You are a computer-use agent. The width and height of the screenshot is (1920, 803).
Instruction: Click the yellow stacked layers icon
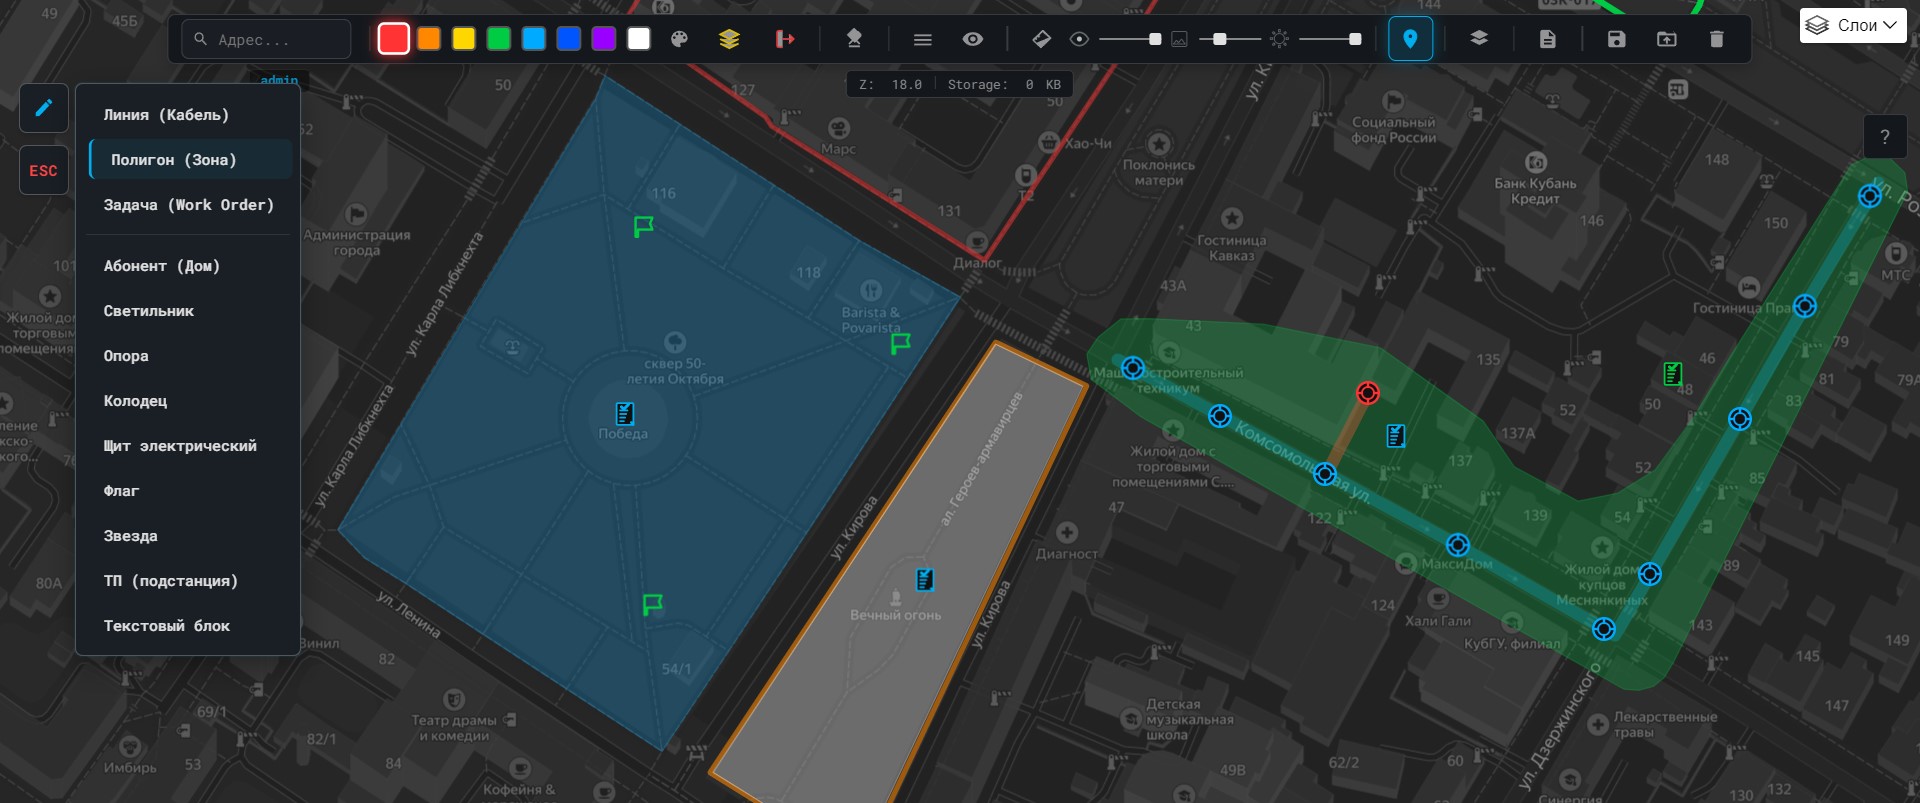coord(729,39)
